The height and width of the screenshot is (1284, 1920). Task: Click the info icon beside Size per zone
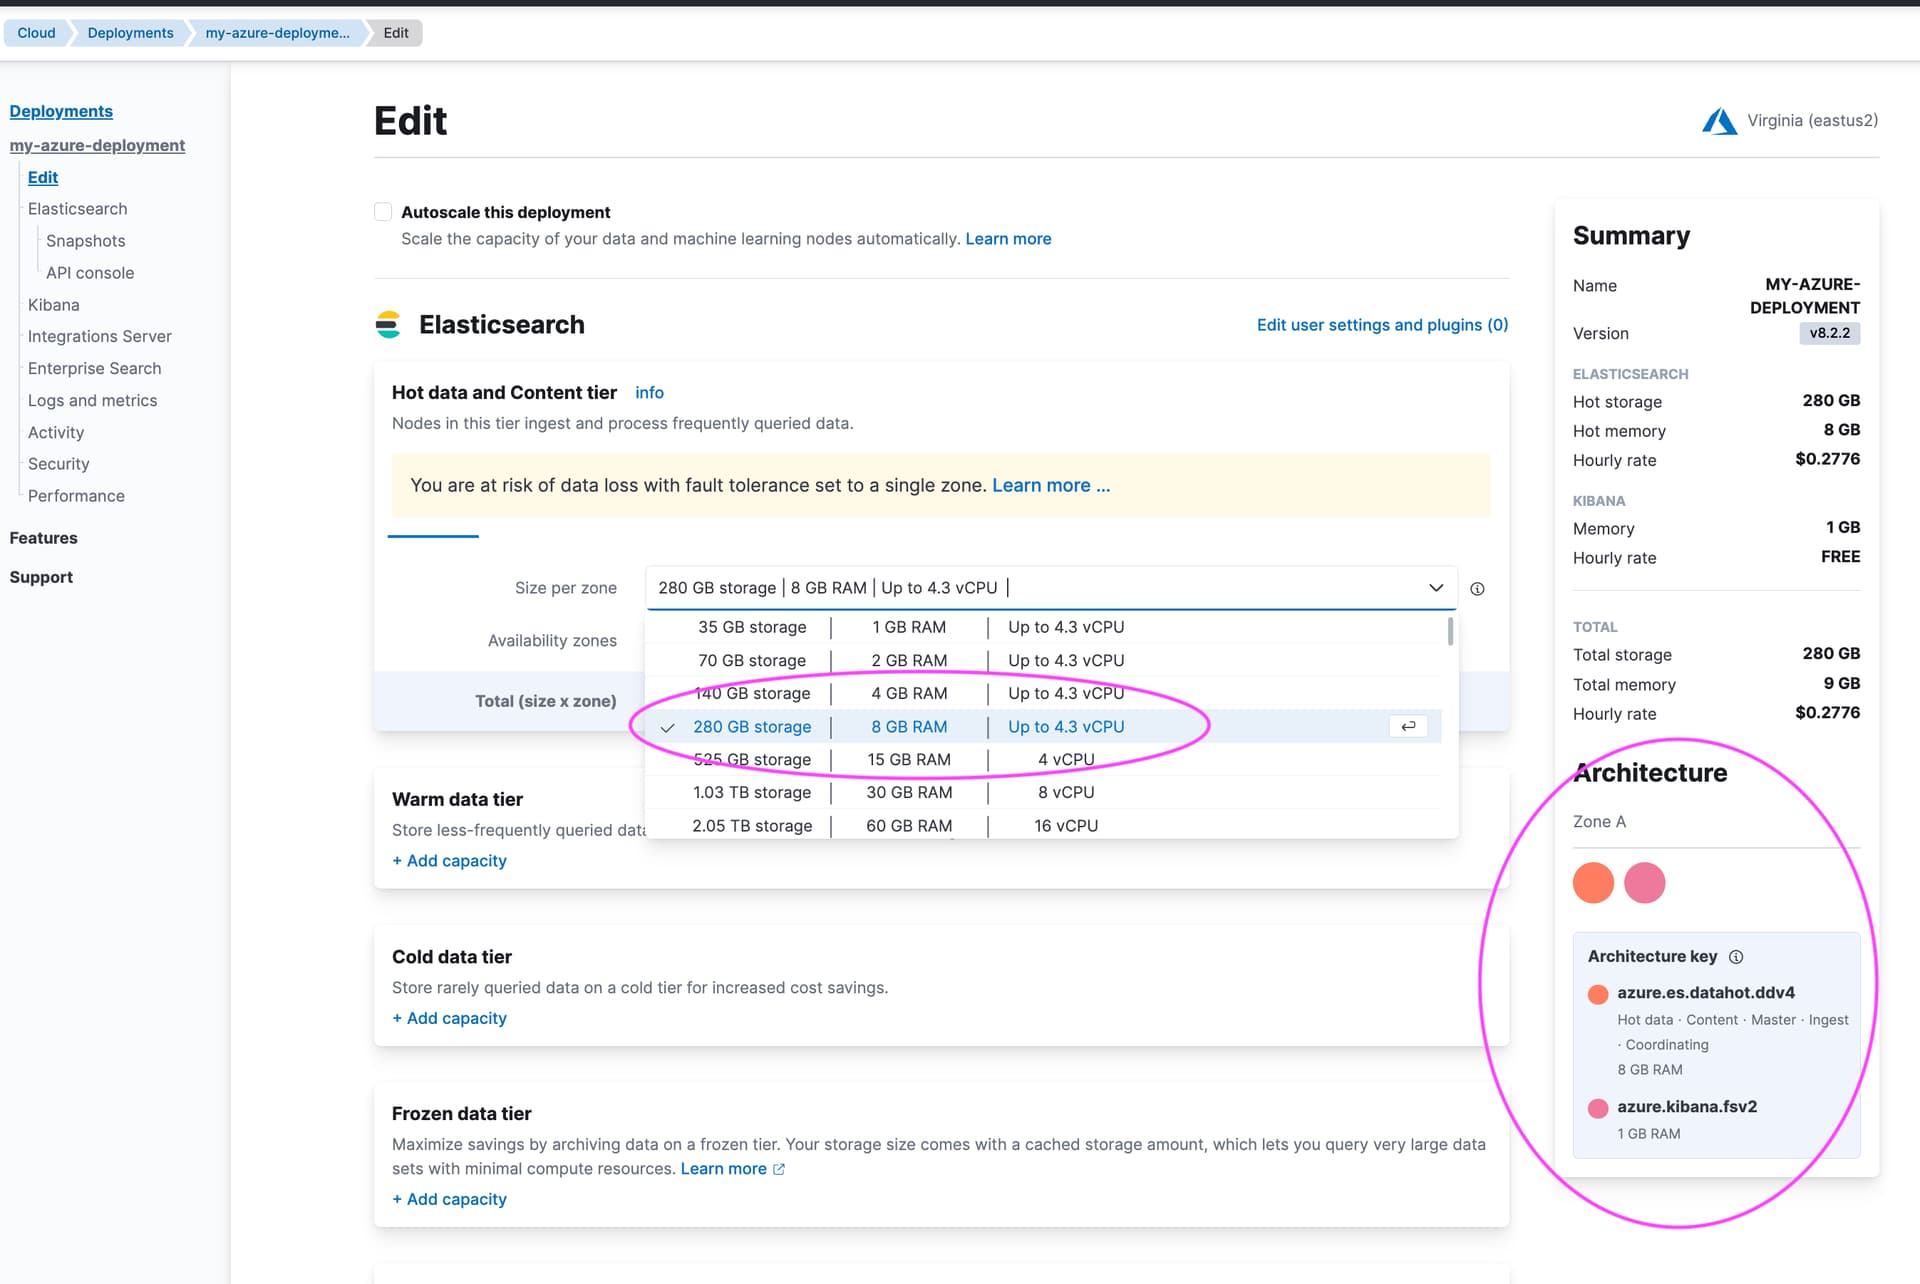(x=1477, y=589)
